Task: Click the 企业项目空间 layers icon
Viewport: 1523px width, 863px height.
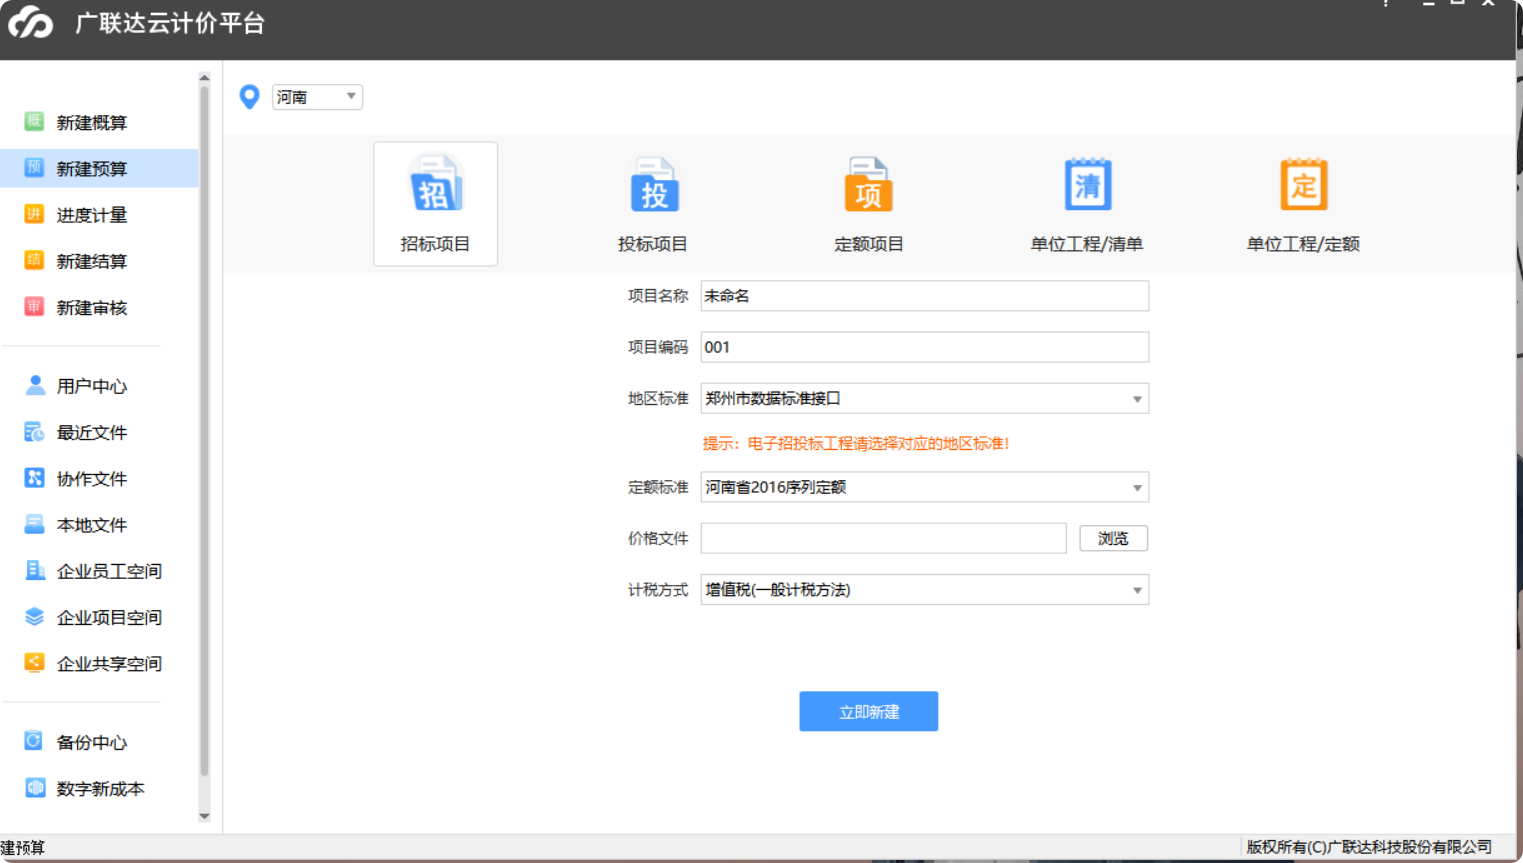Action: coord(34,616)
